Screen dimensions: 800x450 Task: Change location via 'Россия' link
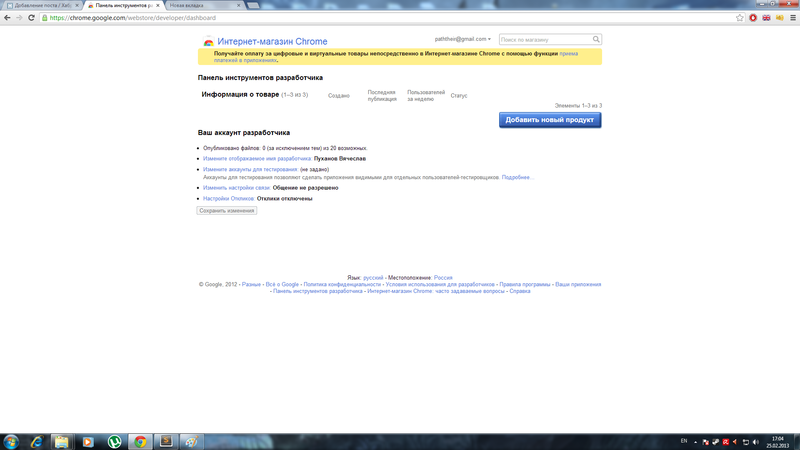443,278
